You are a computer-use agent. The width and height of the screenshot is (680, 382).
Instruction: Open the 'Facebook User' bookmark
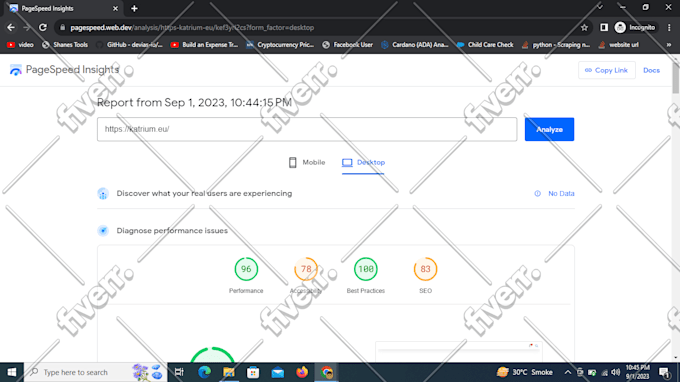click(x=347, y=45)
